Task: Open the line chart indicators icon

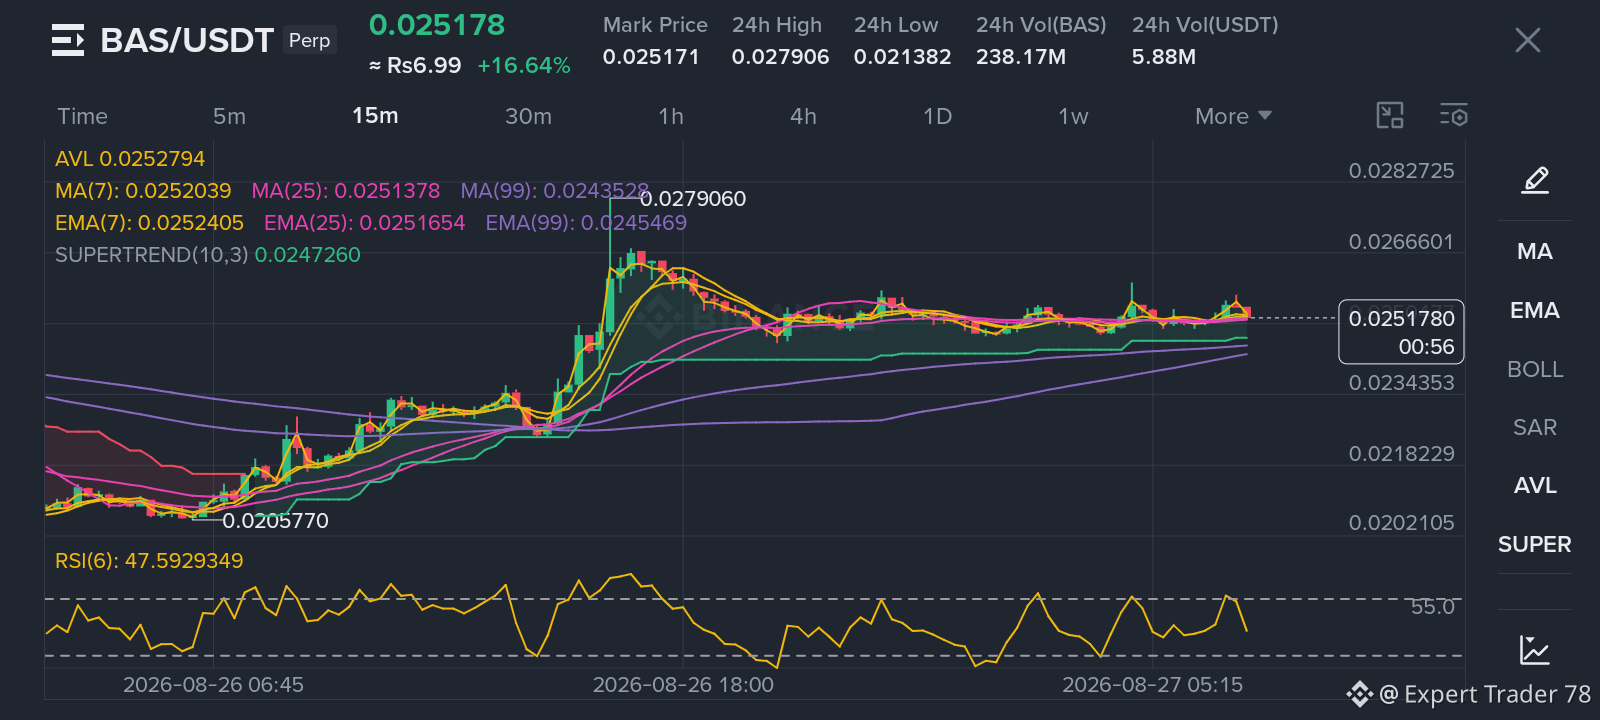Action: 1535,650
